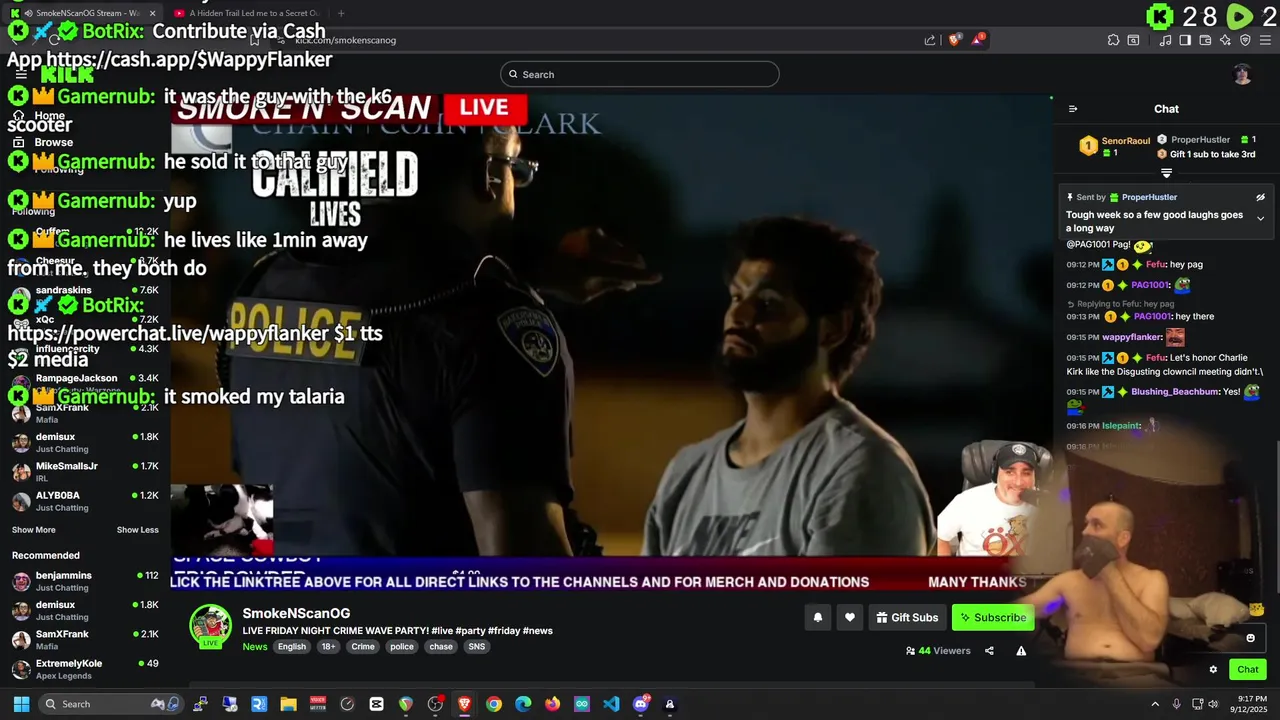Open the Brave Wallet icon
This screenshot has width=1280, height=720.
pyautogui.click(x=1205, y=40)
